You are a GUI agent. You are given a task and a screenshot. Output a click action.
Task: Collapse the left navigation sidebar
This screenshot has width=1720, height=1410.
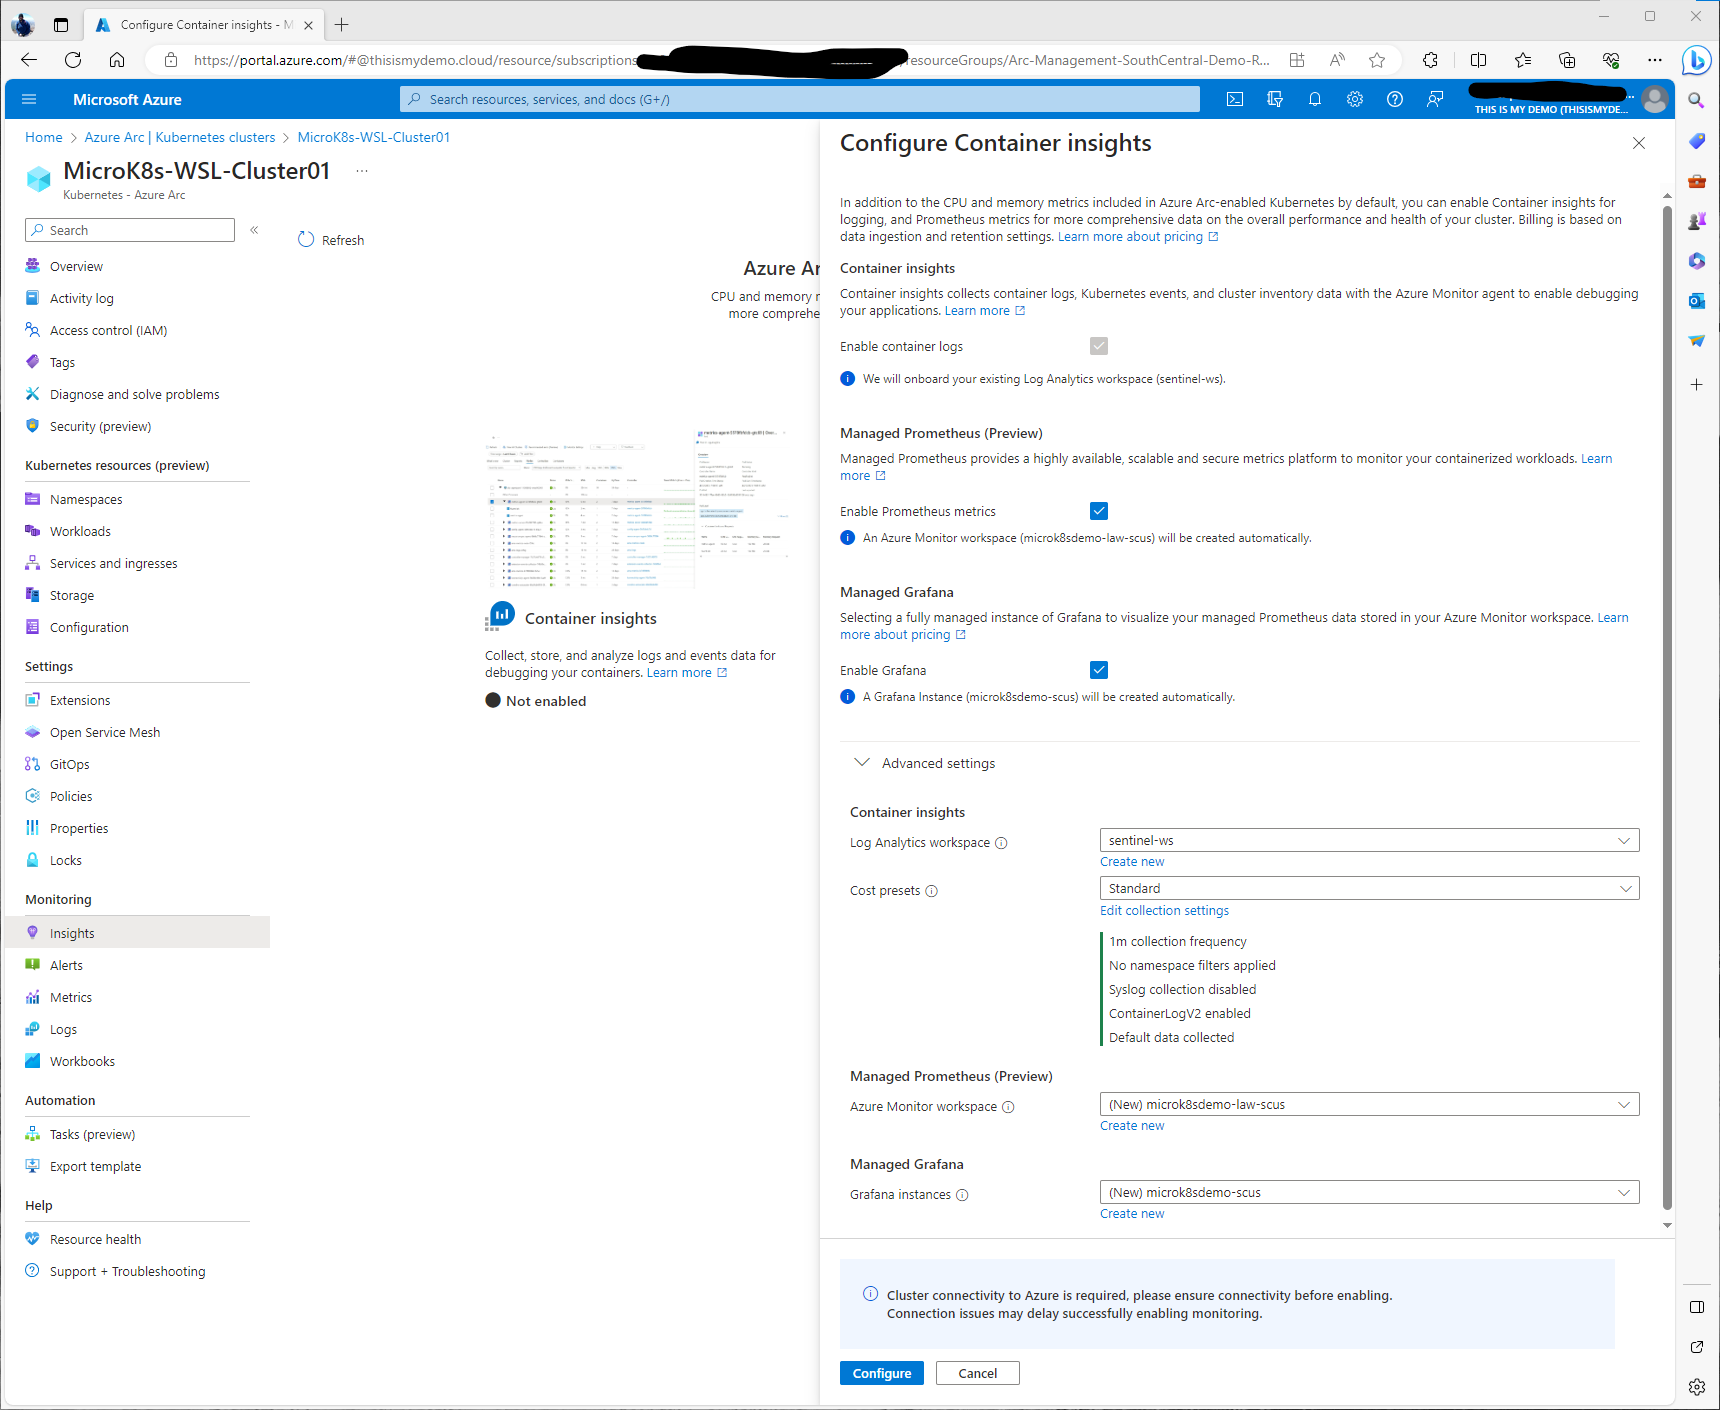coord(254,230)
